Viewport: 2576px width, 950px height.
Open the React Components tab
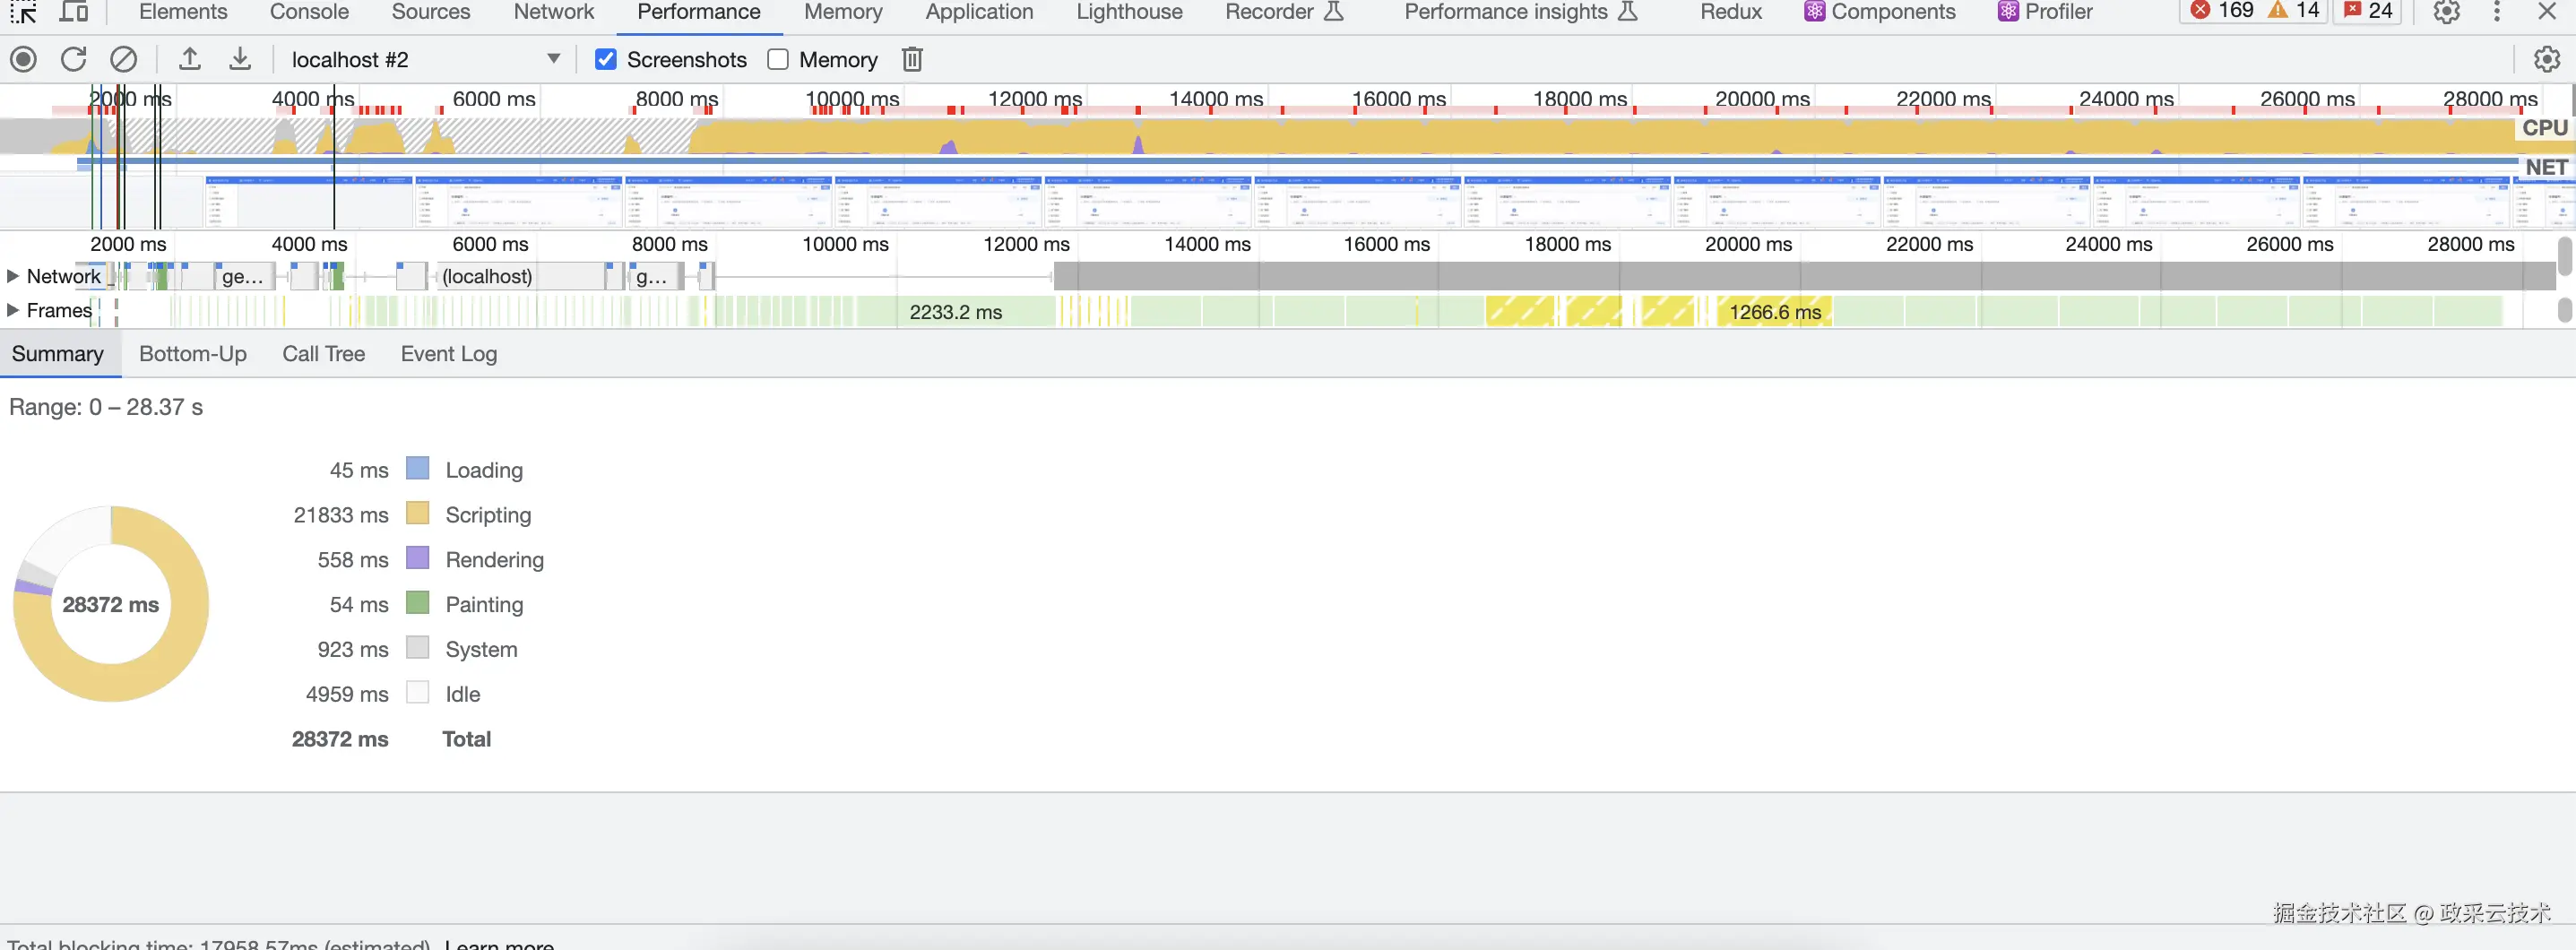(x=1880, y=12)
